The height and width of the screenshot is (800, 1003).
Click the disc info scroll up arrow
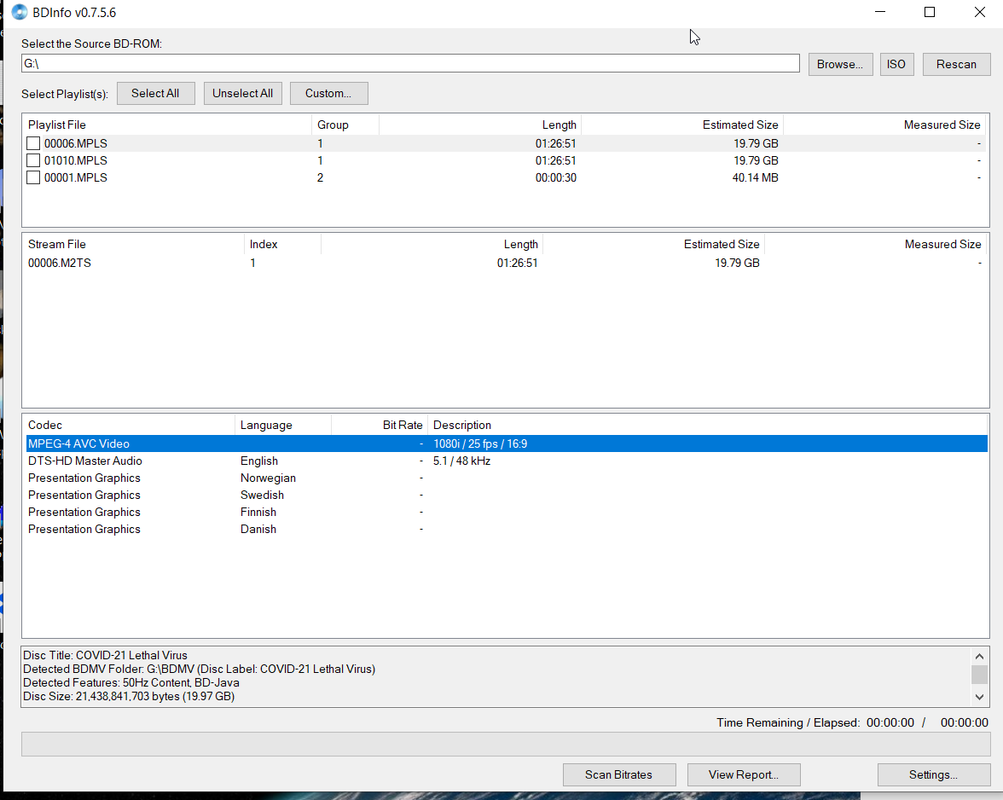pyautogui.click(x=979, y=656)
